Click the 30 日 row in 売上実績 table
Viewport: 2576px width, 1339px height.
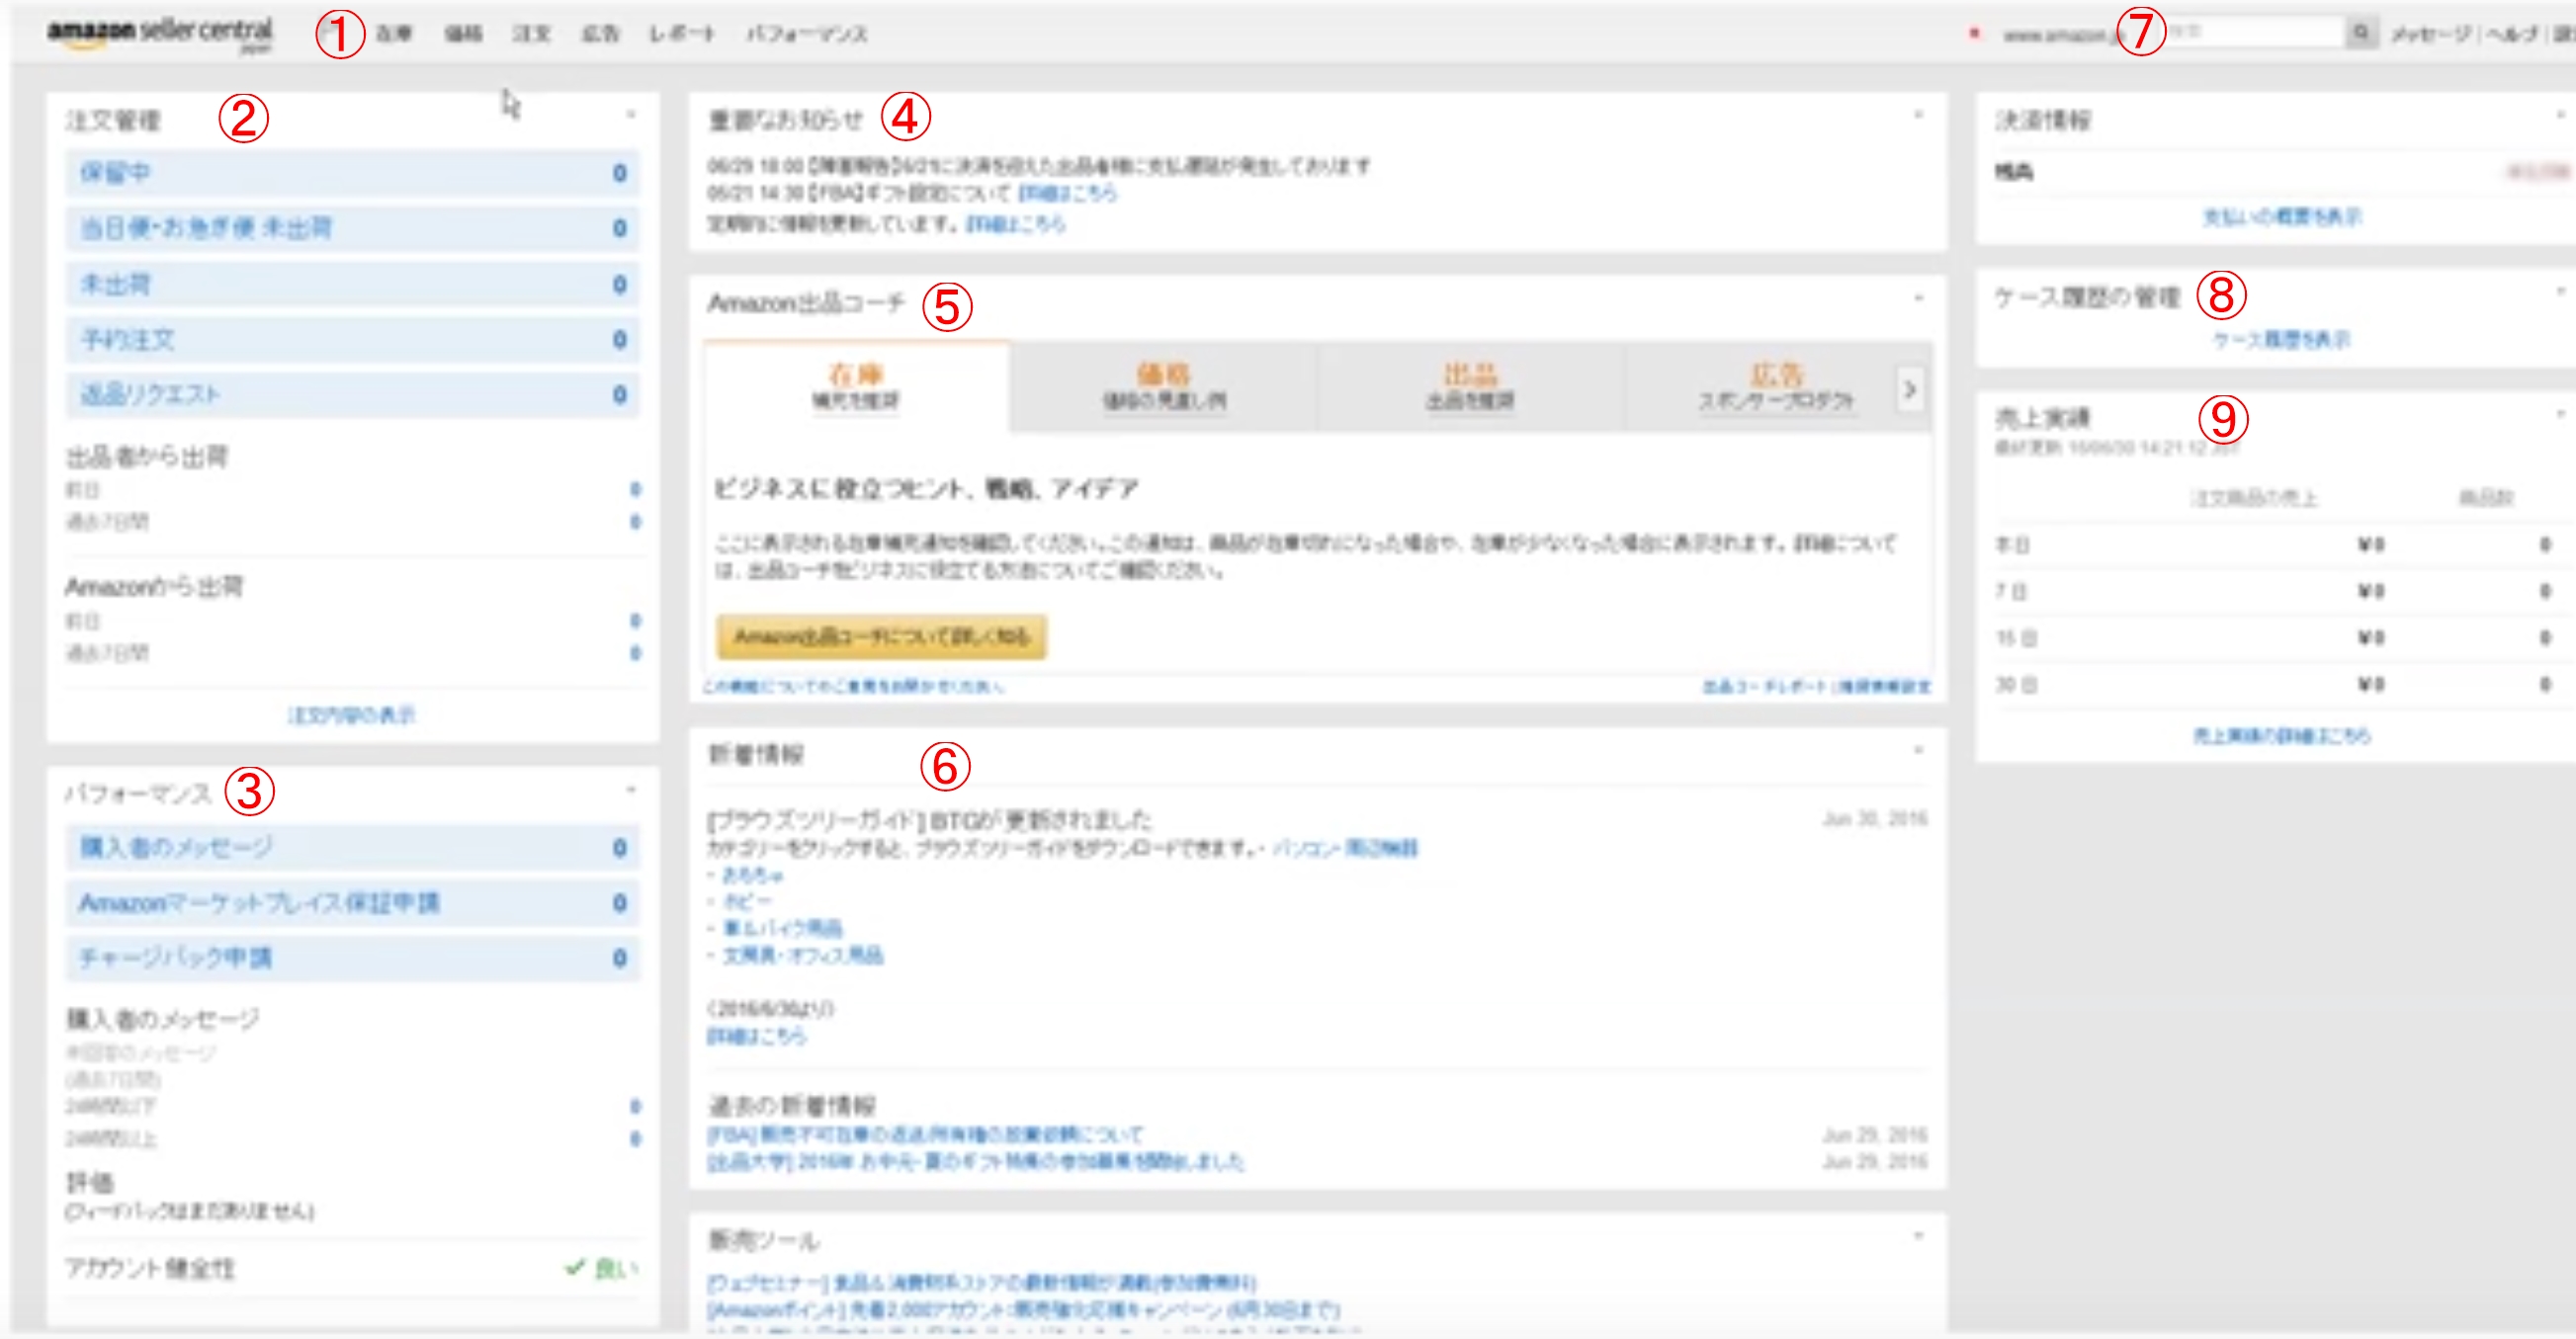tap(2277, 684)
